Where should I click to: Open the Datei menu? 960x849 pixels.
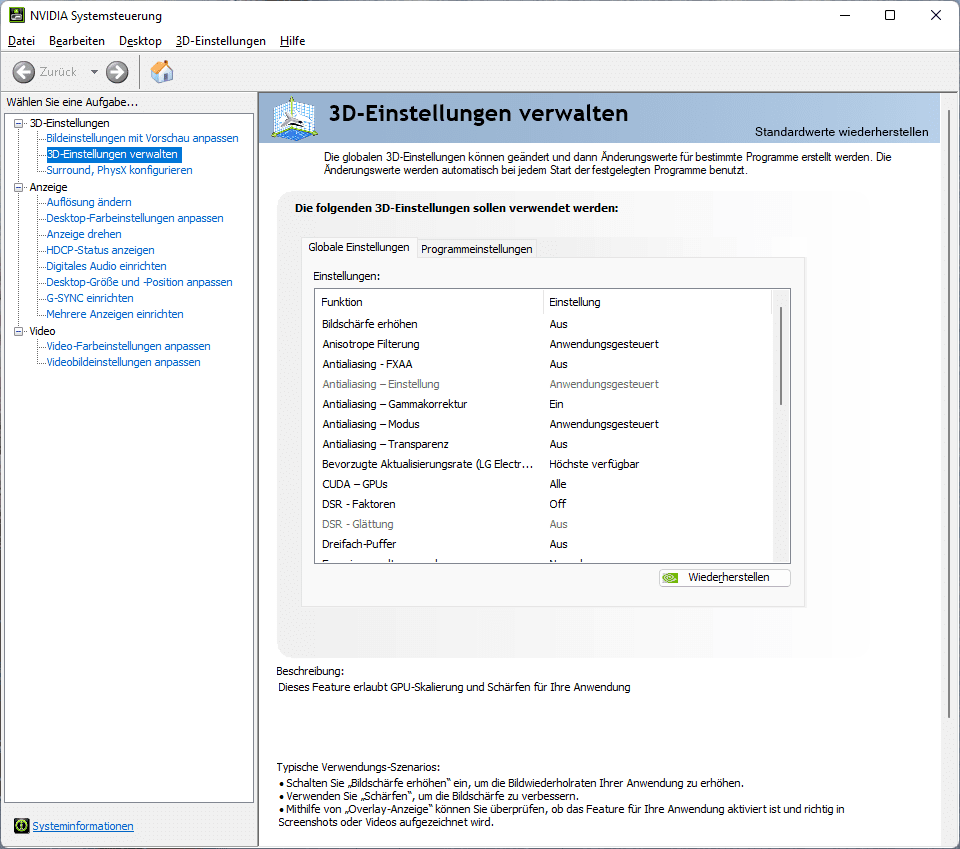coord(21,41)
